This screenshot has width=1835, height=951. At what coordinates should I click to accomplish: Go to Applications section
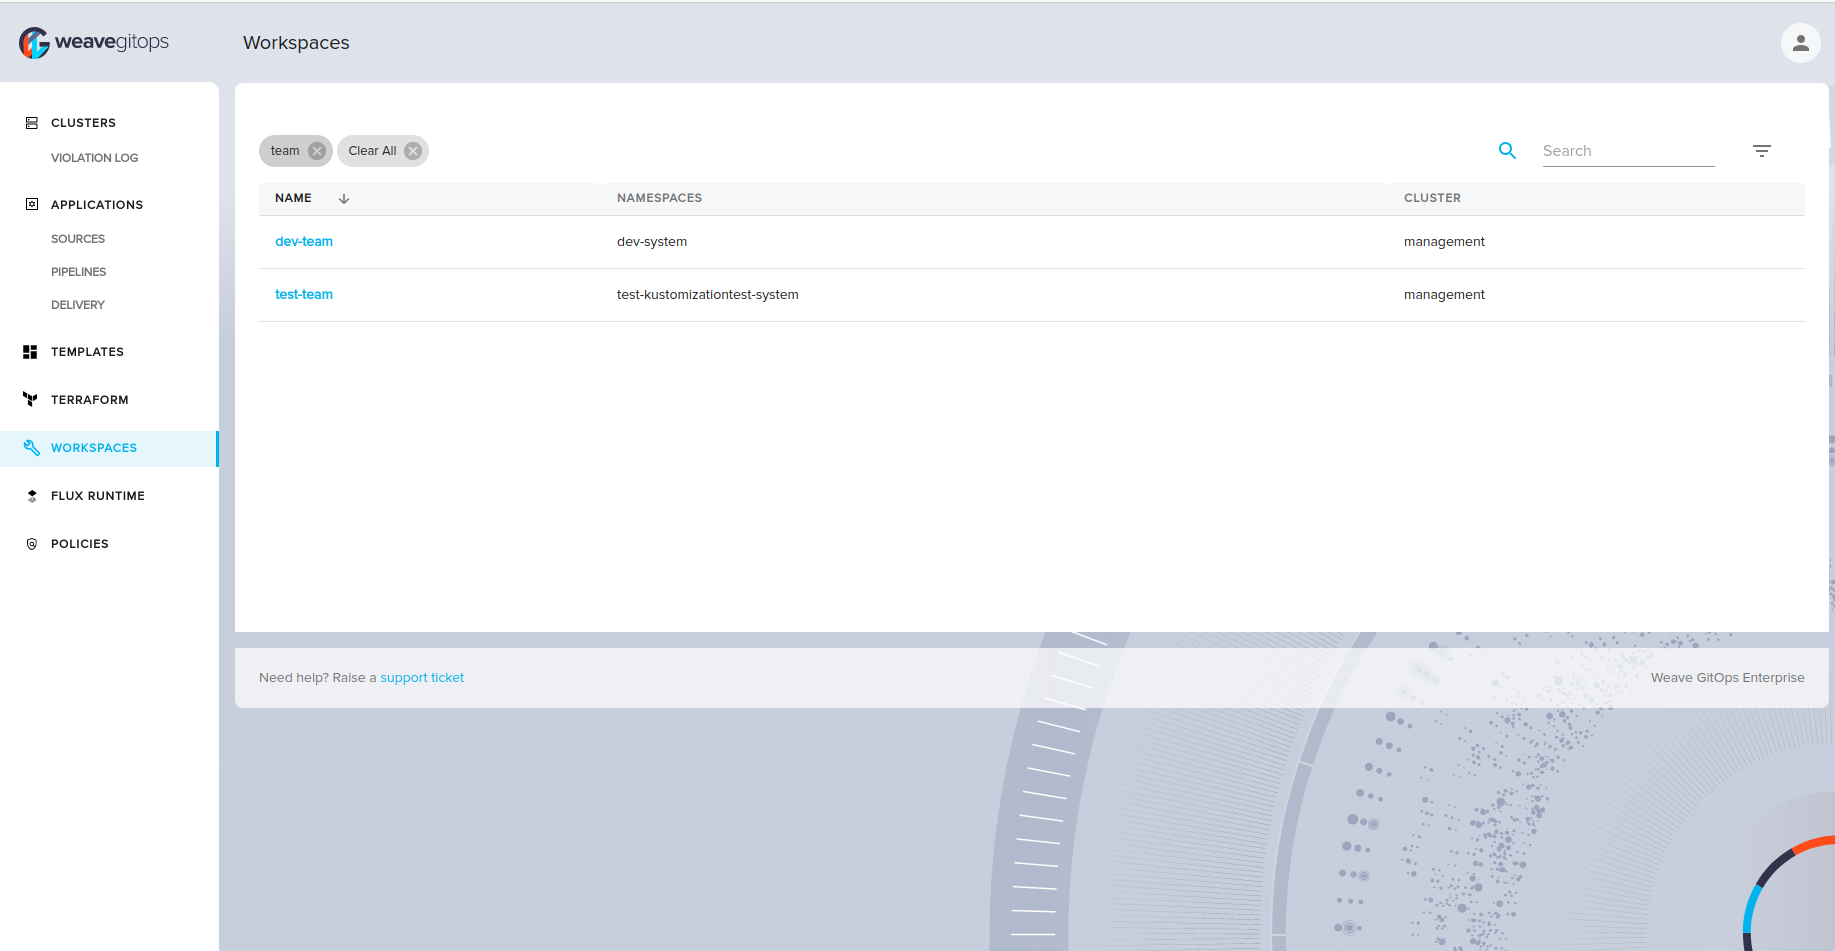[x=97, y=205]
